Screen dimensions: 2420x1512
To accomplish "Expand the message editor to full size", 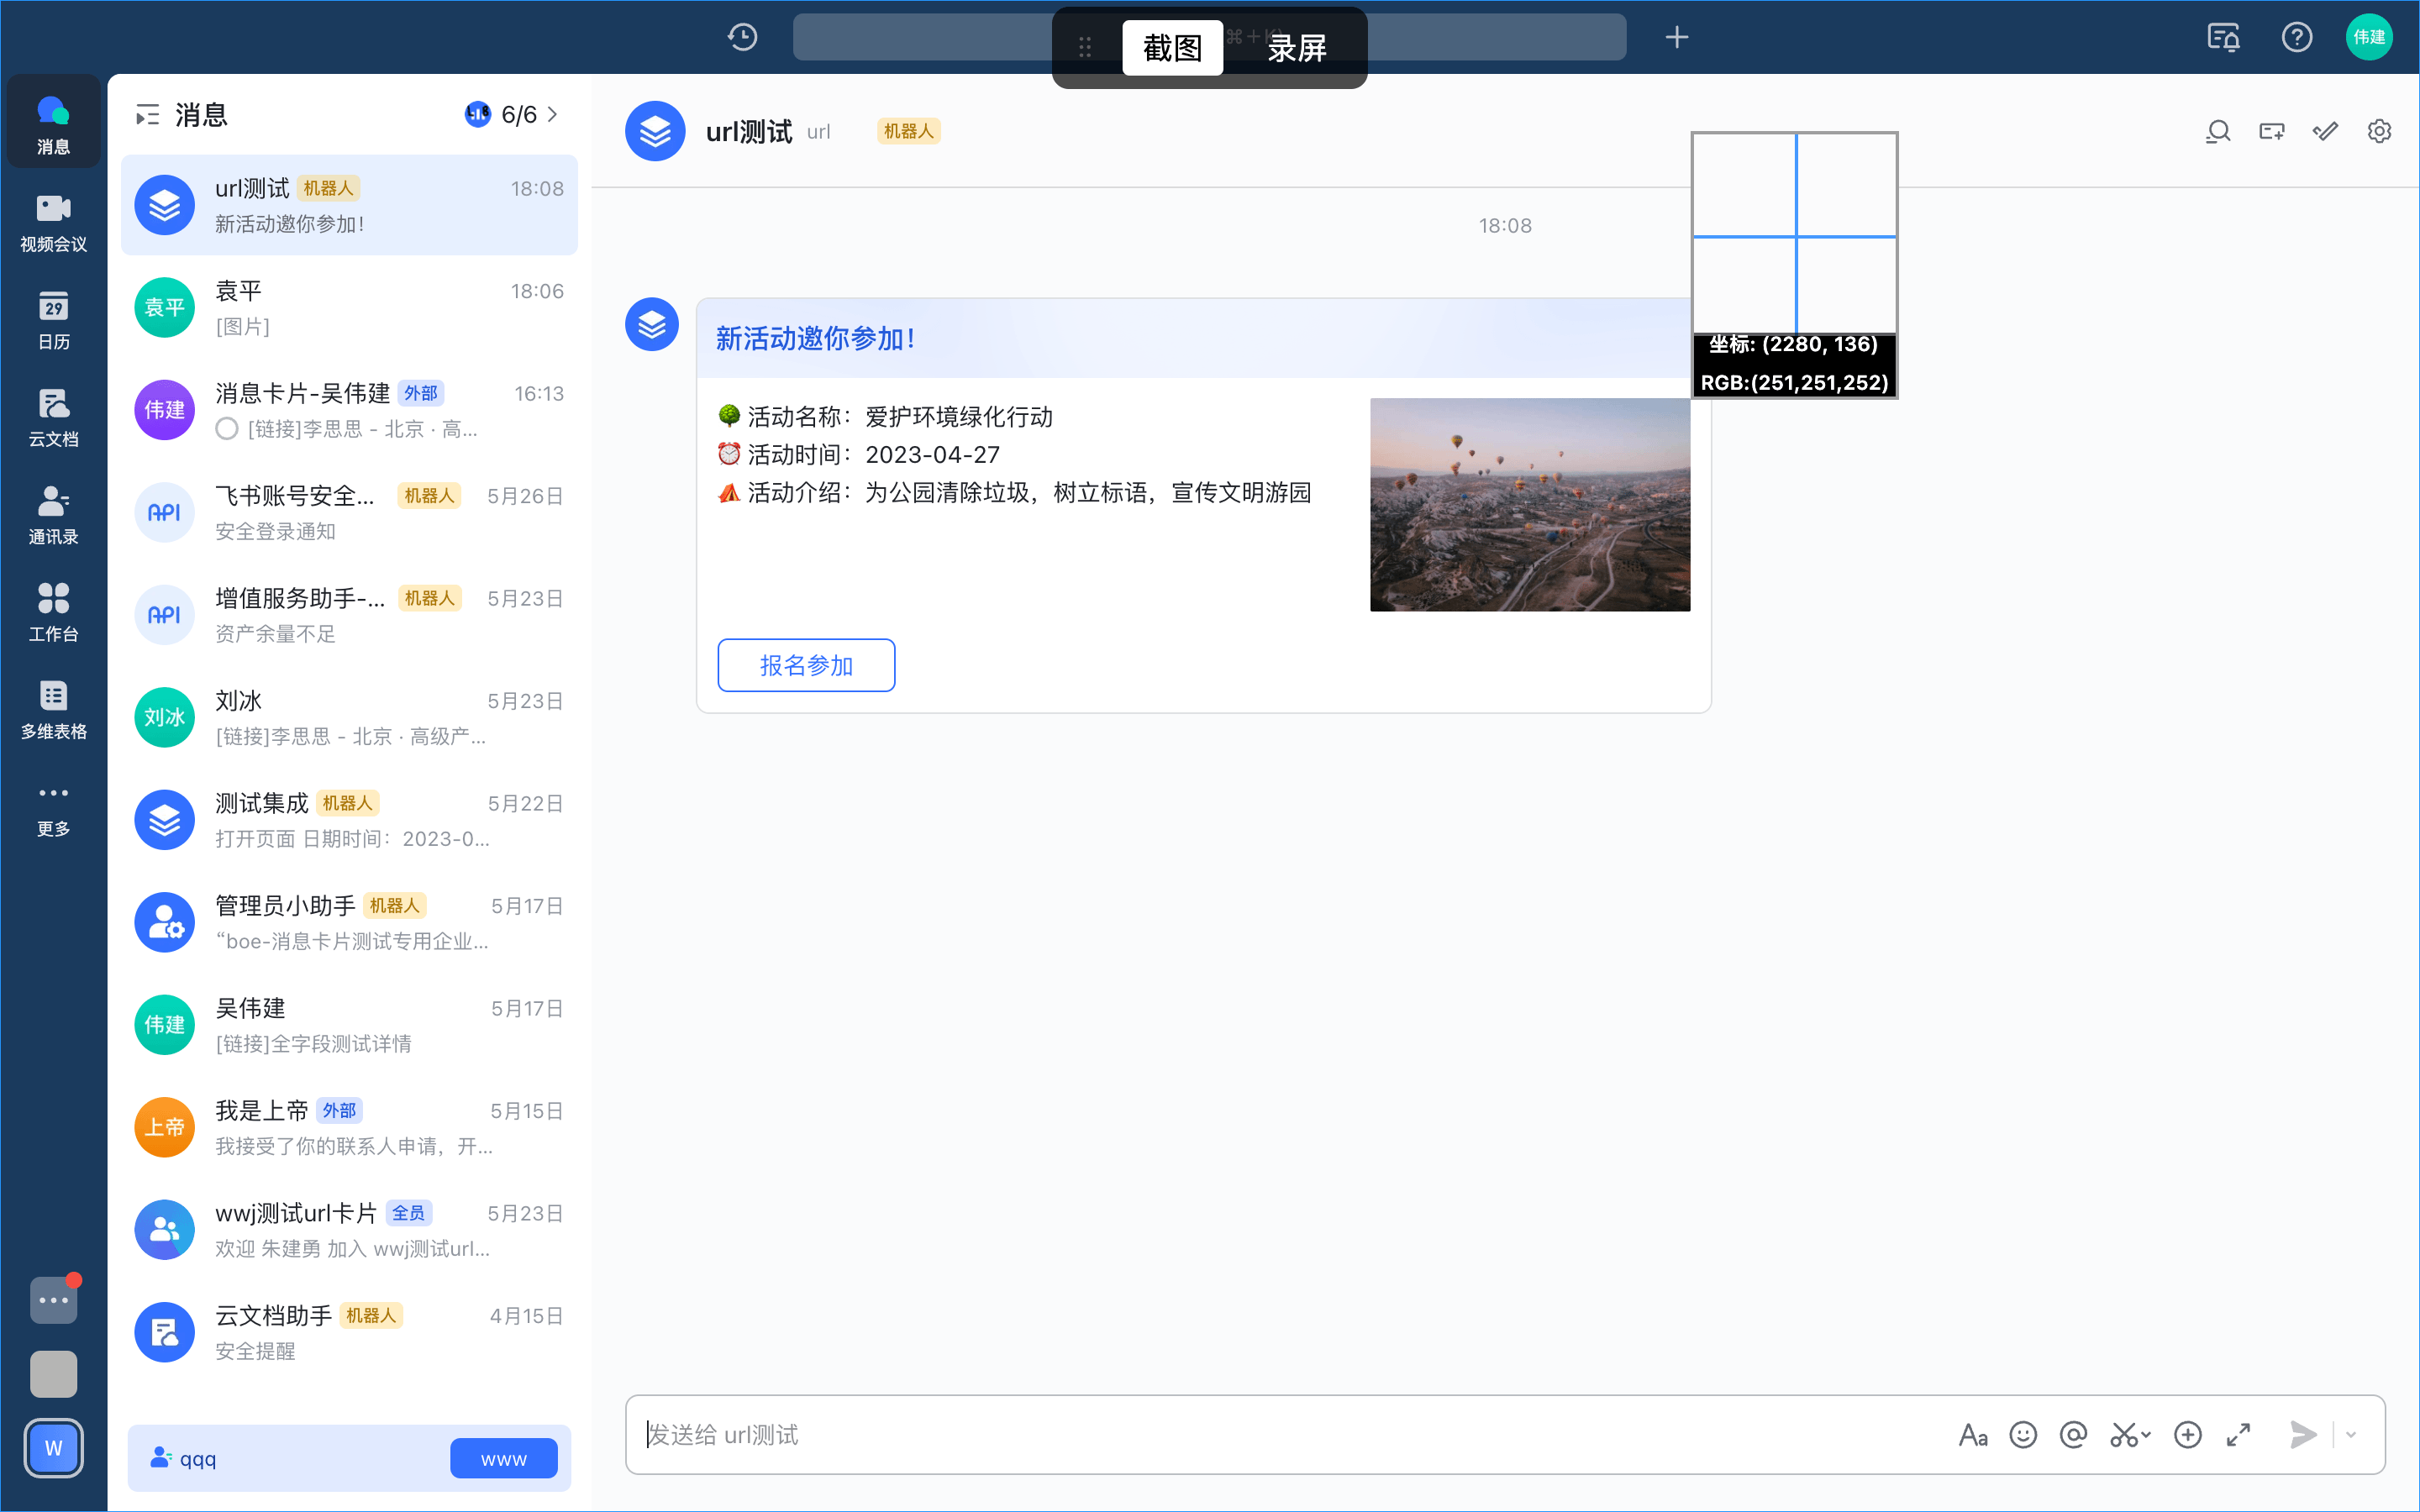I will click(2239, 1435).
